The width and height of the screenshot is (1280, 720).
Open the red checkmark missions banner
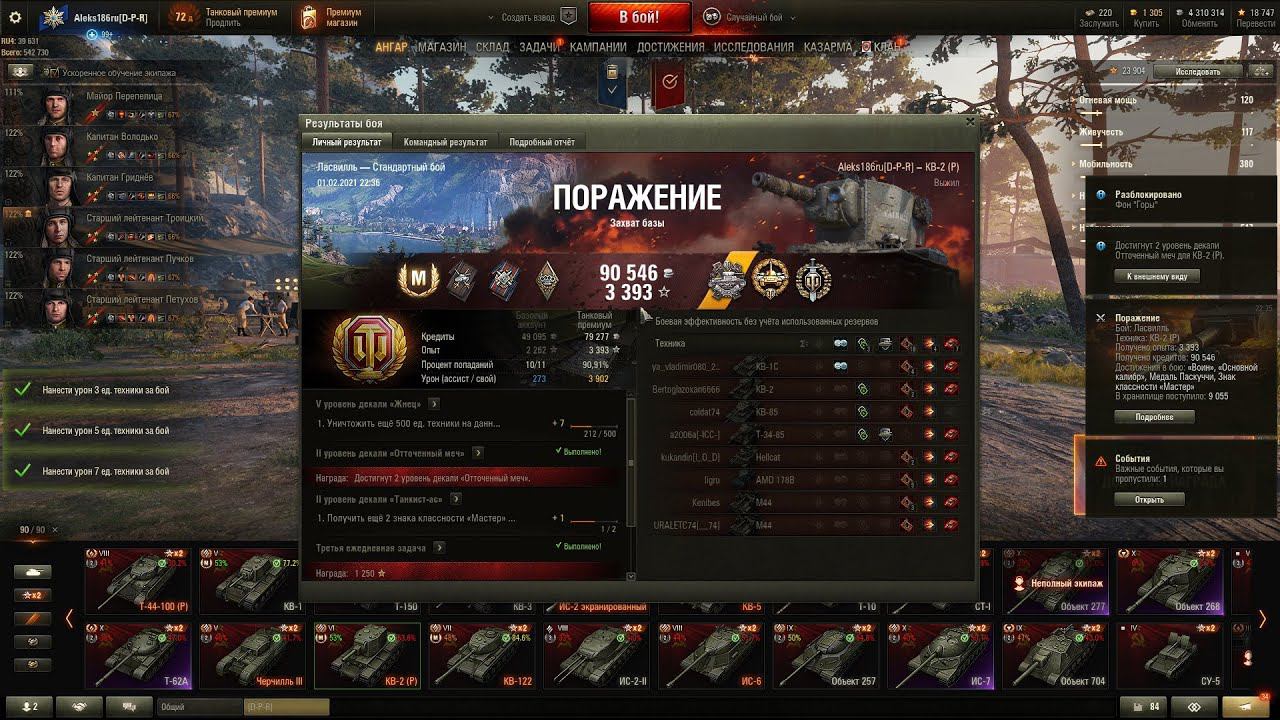[x=669, y=83]
